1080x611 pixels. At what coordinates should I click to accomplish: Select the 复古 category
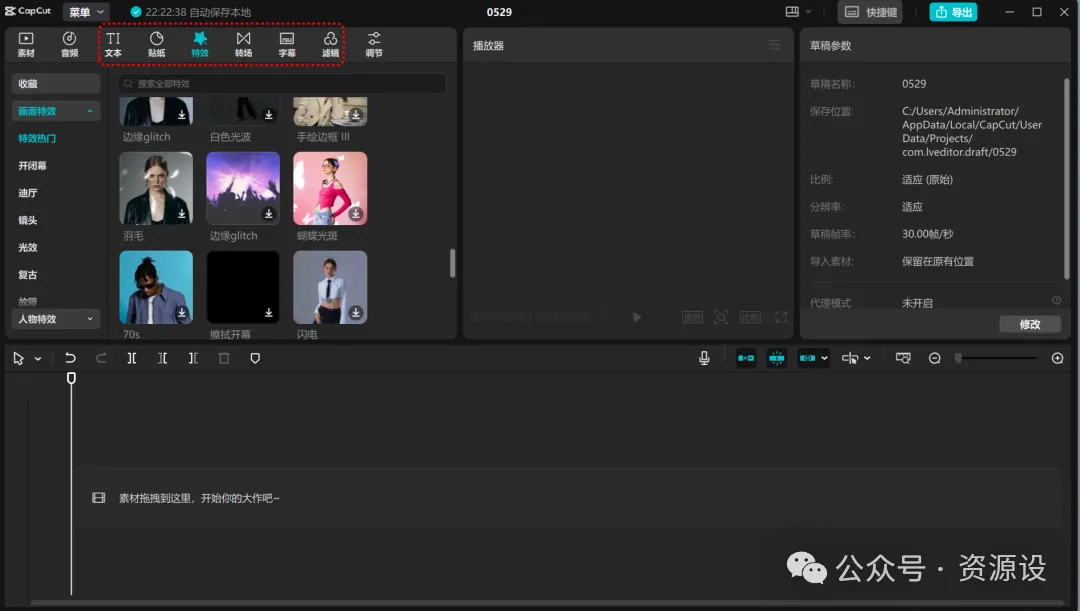(28, 275)
